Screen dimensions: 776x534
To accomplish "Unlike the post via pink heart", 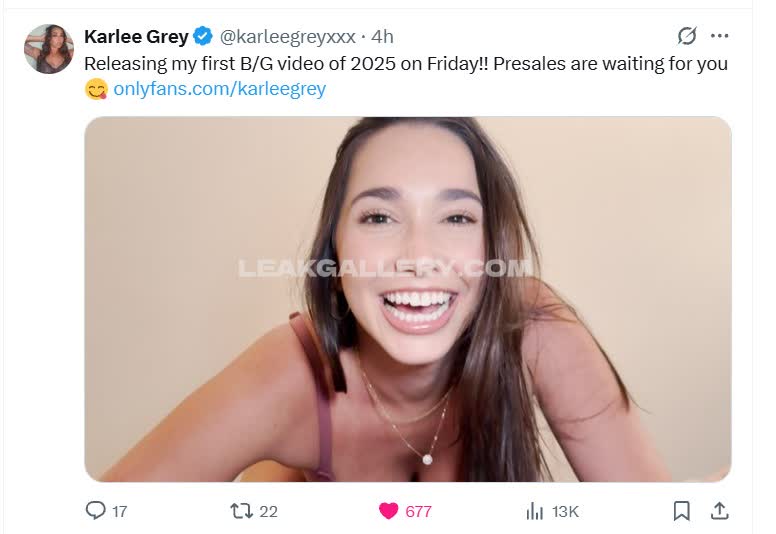I will [x=388, y=511].
